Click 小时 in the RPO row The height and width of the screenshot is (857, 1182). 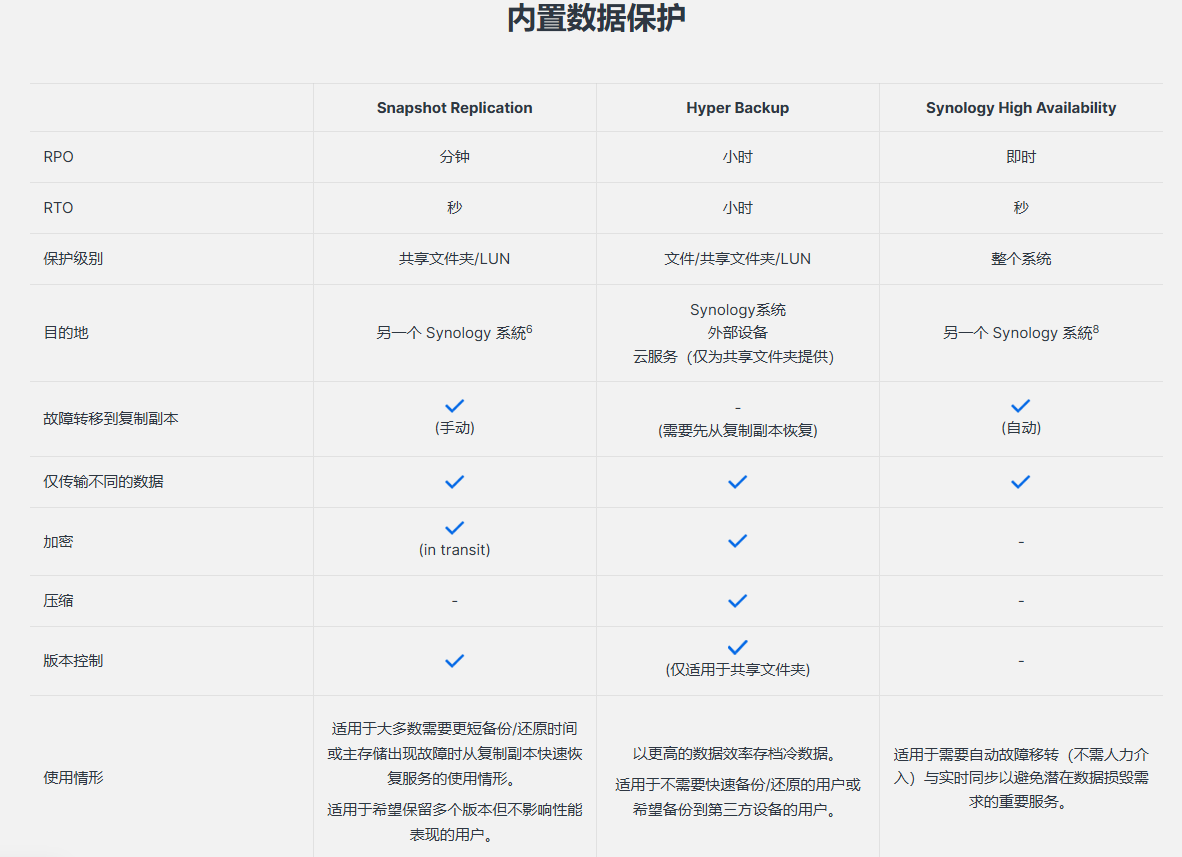tap(737, 157)
